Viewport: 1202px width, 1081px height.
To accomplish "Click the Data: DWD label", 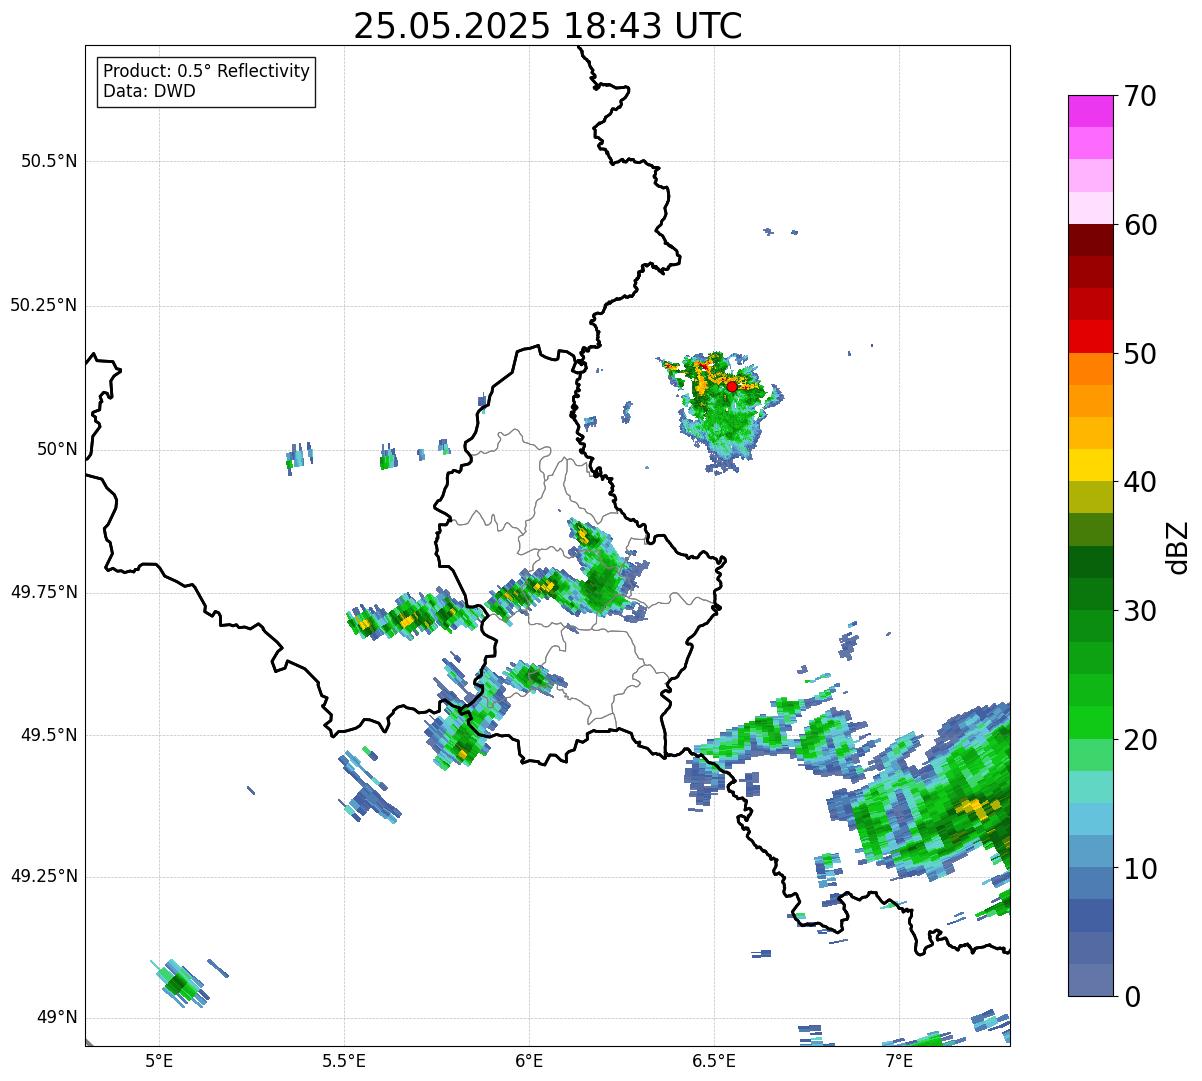I will click(x=149, y=92).
